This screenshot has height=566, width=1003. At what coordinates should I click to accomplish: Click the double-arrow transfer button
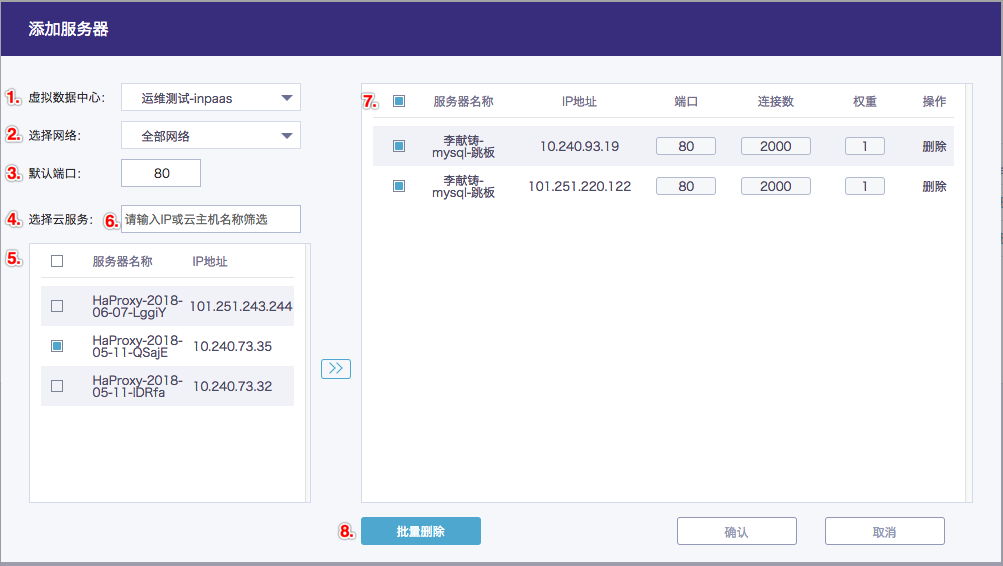[x=336, y=369]
